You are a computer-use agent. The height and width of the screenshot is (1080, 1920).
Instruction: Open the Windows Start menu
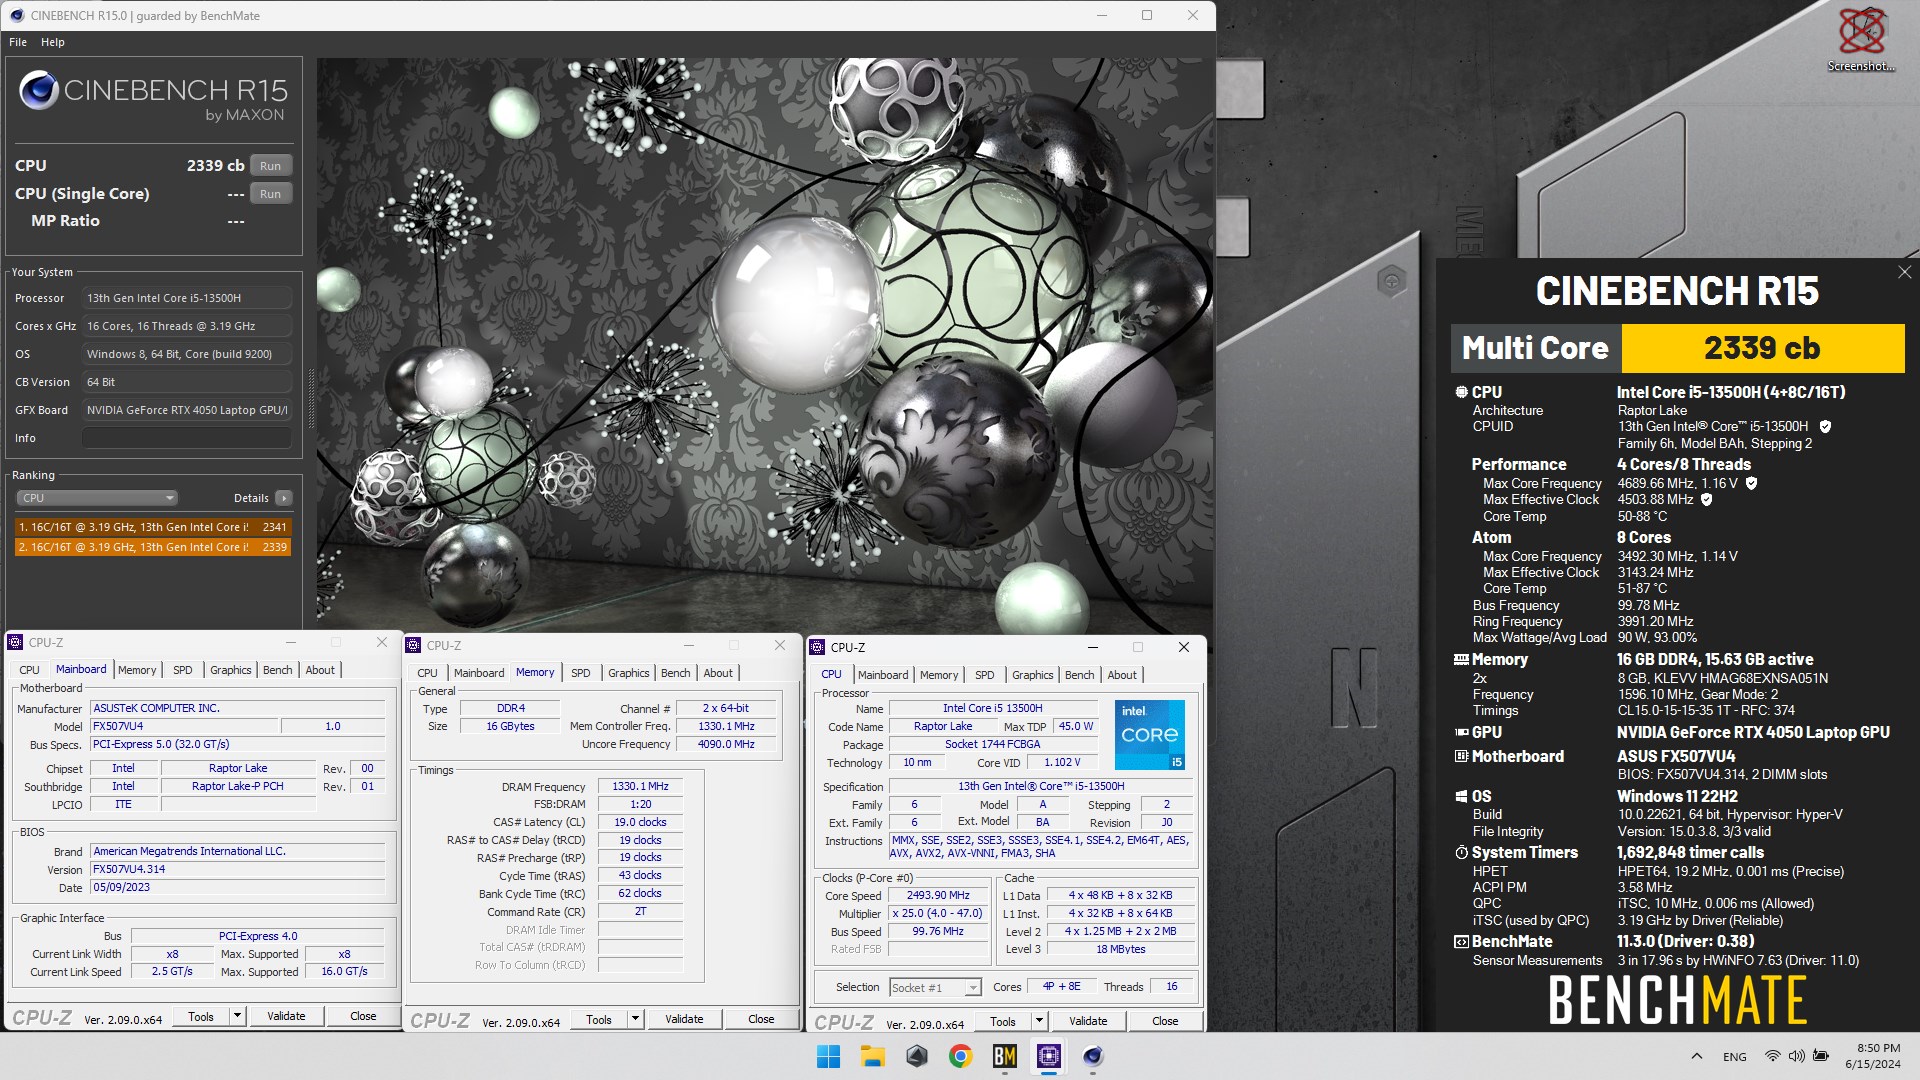[828, 1056]
